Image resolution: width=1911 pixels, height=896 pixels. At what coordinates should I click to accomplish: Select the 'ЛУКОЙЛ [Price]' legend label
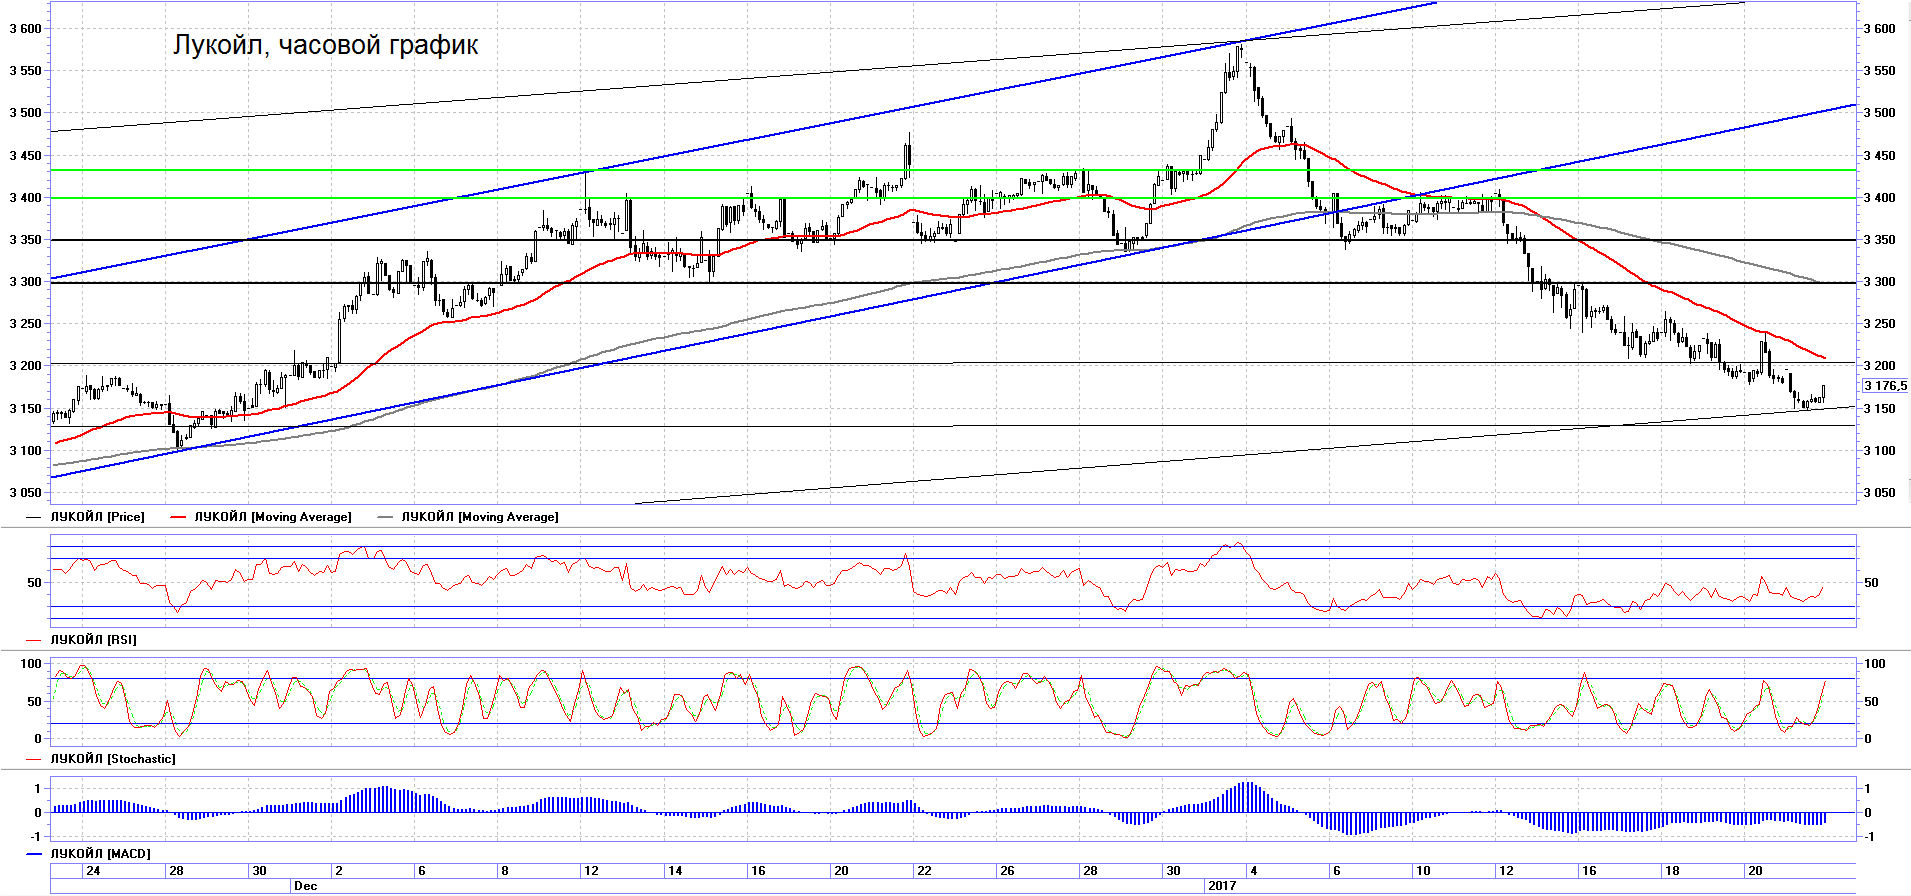click(97, 517)
